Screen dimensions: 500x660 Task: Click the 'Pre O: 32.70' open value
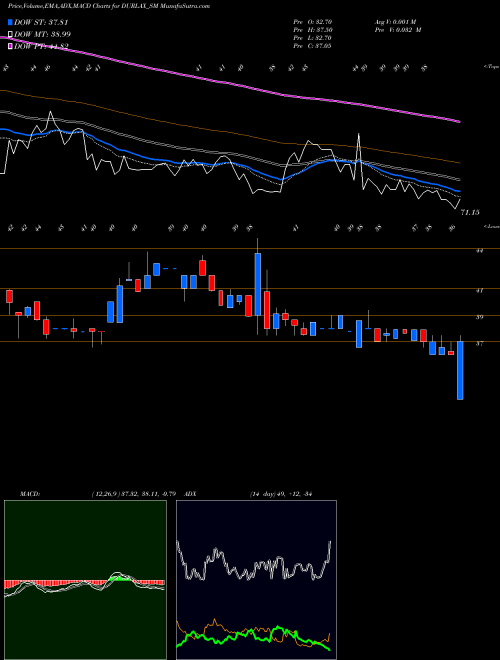[313, 22]
